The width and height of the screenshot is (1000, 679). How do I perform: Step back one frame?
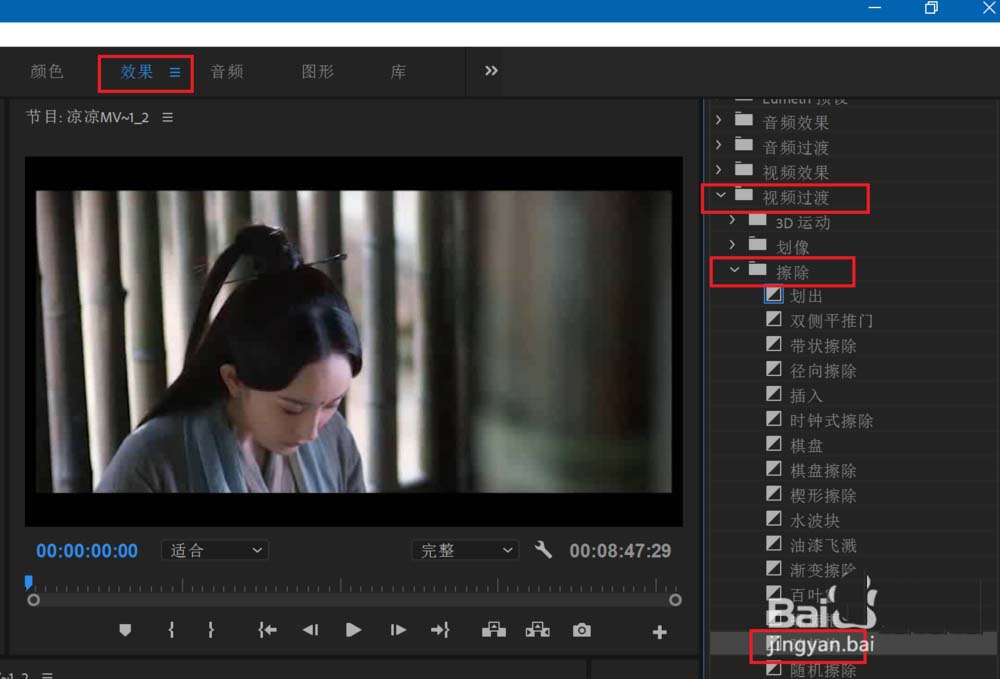(x=310, y=631)
